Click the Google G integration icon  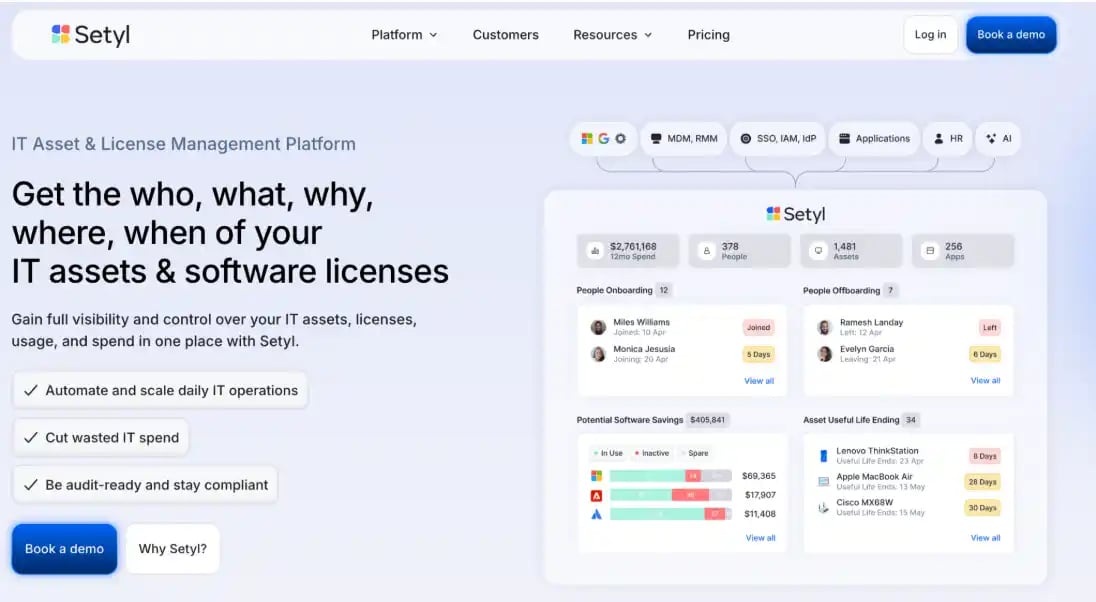(x=603, y=138)
